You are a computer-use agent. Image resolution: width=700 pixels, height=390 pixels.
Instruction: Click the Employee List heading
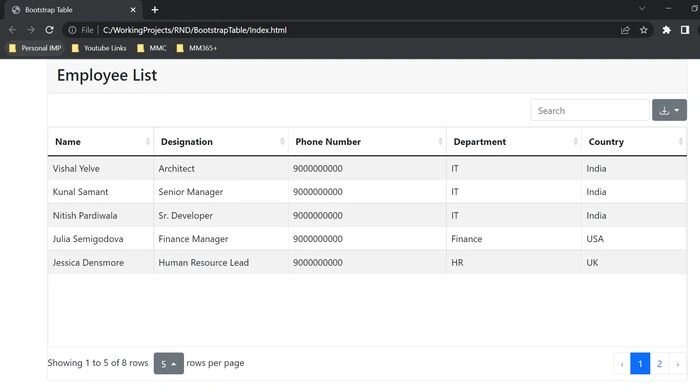point(107,75)
